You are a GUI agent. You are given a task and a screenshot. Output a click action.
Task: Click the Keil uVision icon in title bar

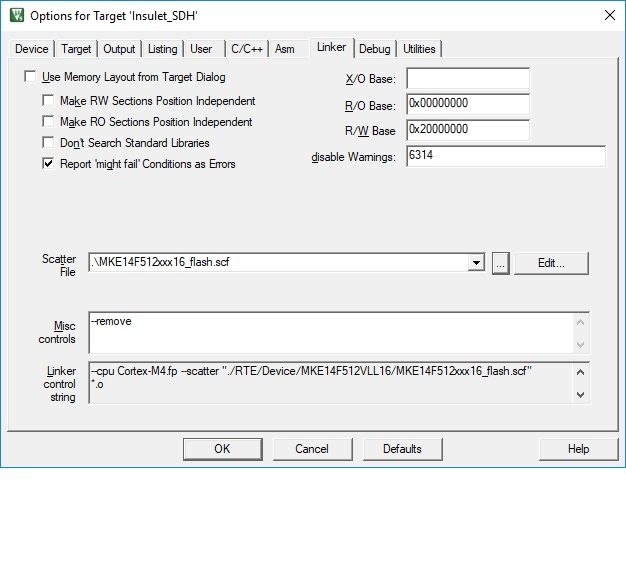coord(16,15)
